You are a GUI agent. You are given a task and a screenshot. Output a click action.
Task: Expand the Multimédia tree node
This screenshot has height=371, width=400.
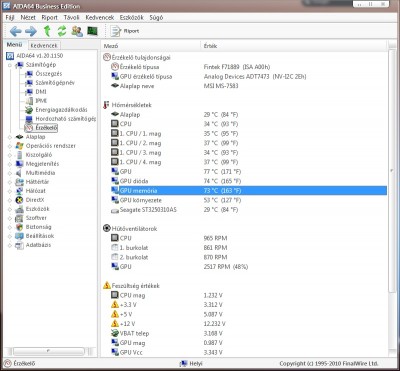click(10, 173)
